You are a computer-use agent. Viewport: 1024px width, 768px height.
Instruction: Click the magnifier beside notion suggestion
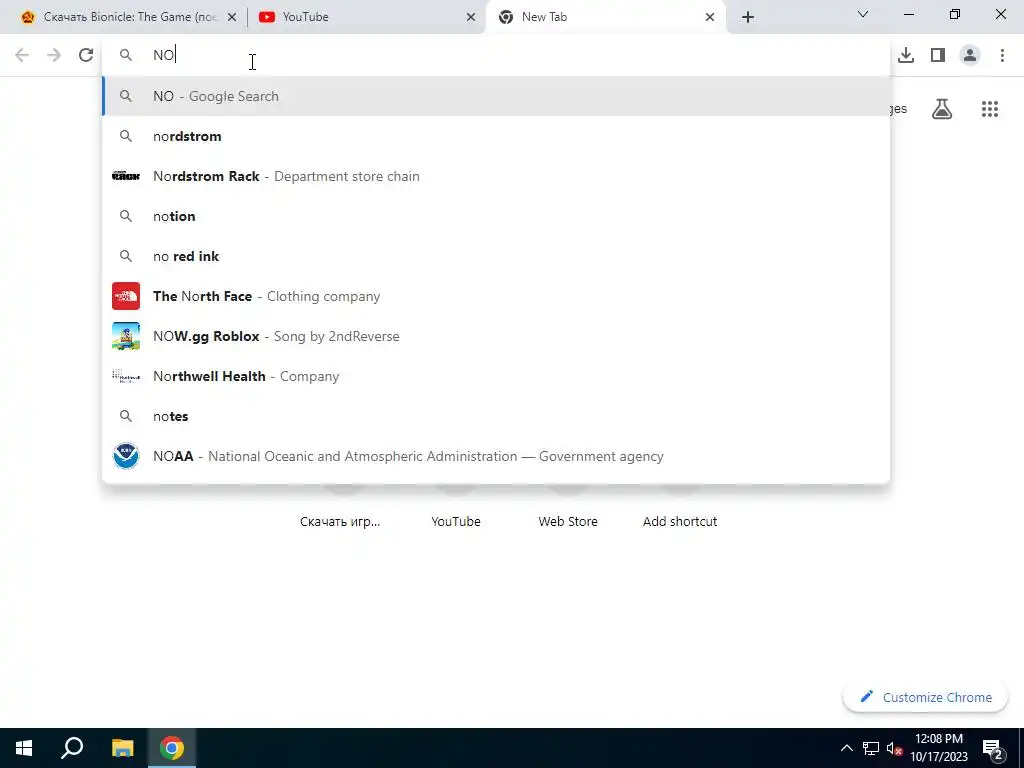pyautogui.click(x=125, y=216)
